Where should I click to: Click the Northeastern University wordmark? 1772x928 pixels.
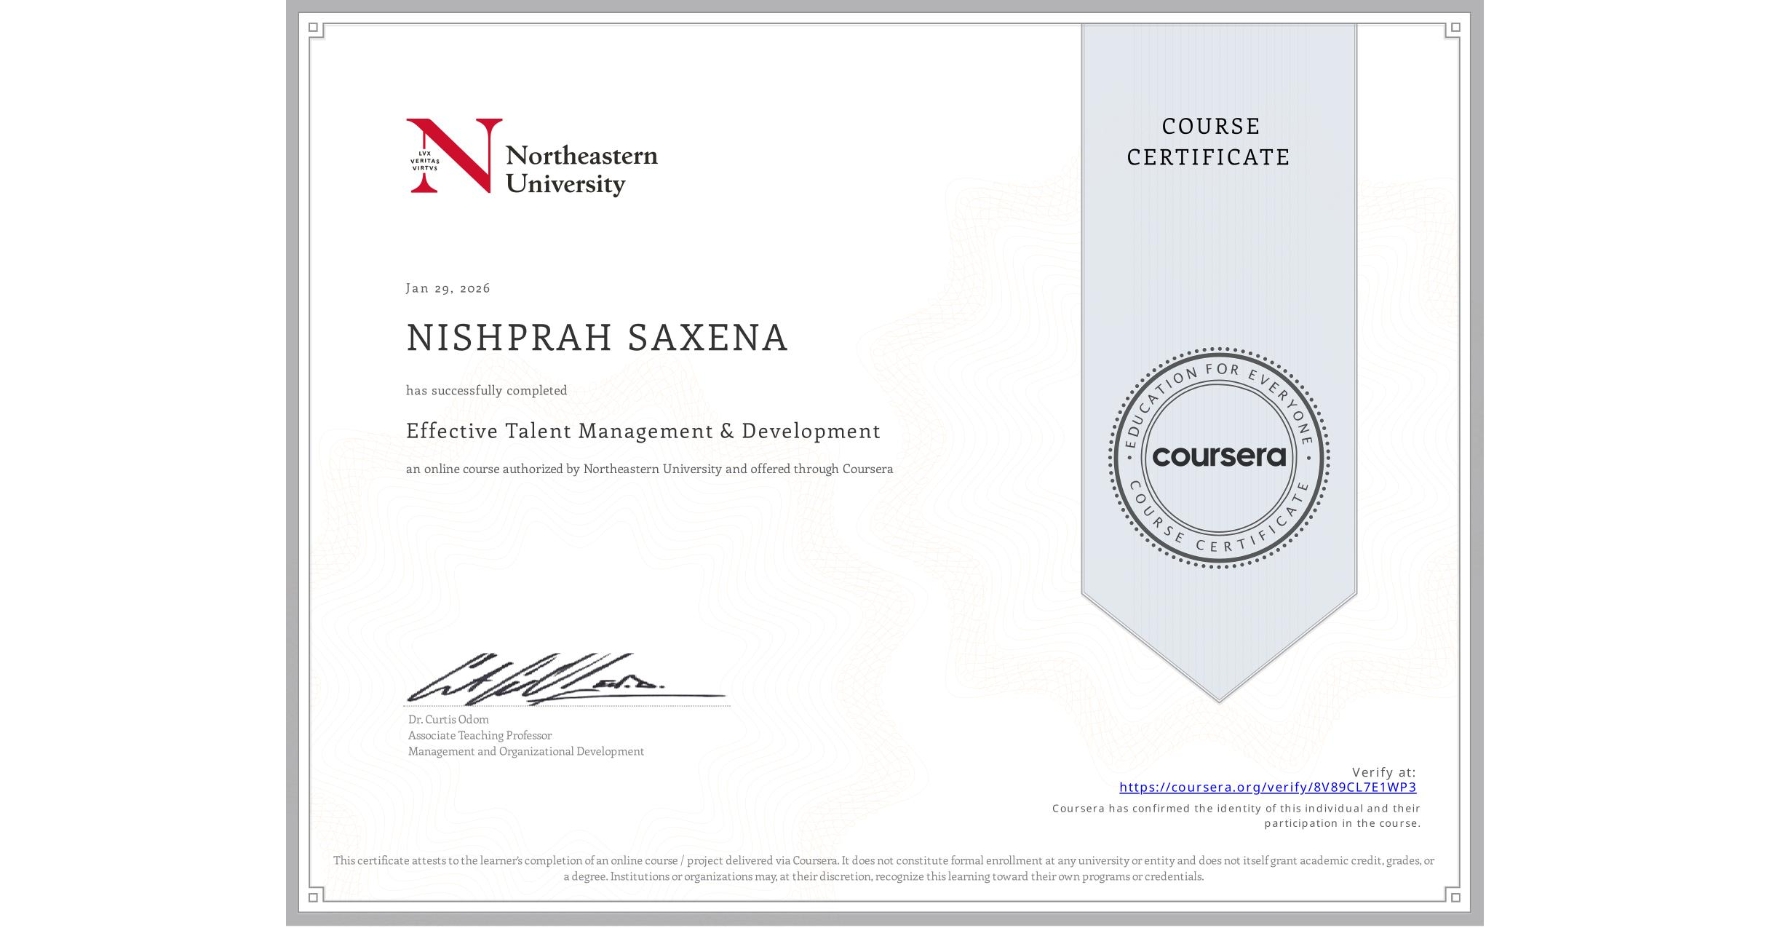click(x=581, y=169)
